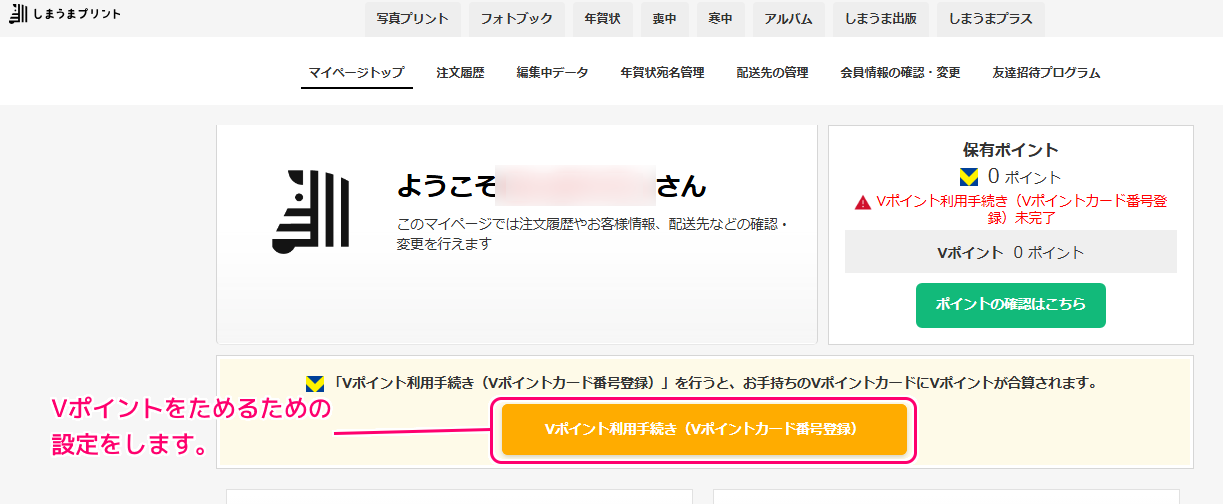Screen dimensions: 1223x504
Task: Go to the 寒中 category
Action: click(720, 19)
